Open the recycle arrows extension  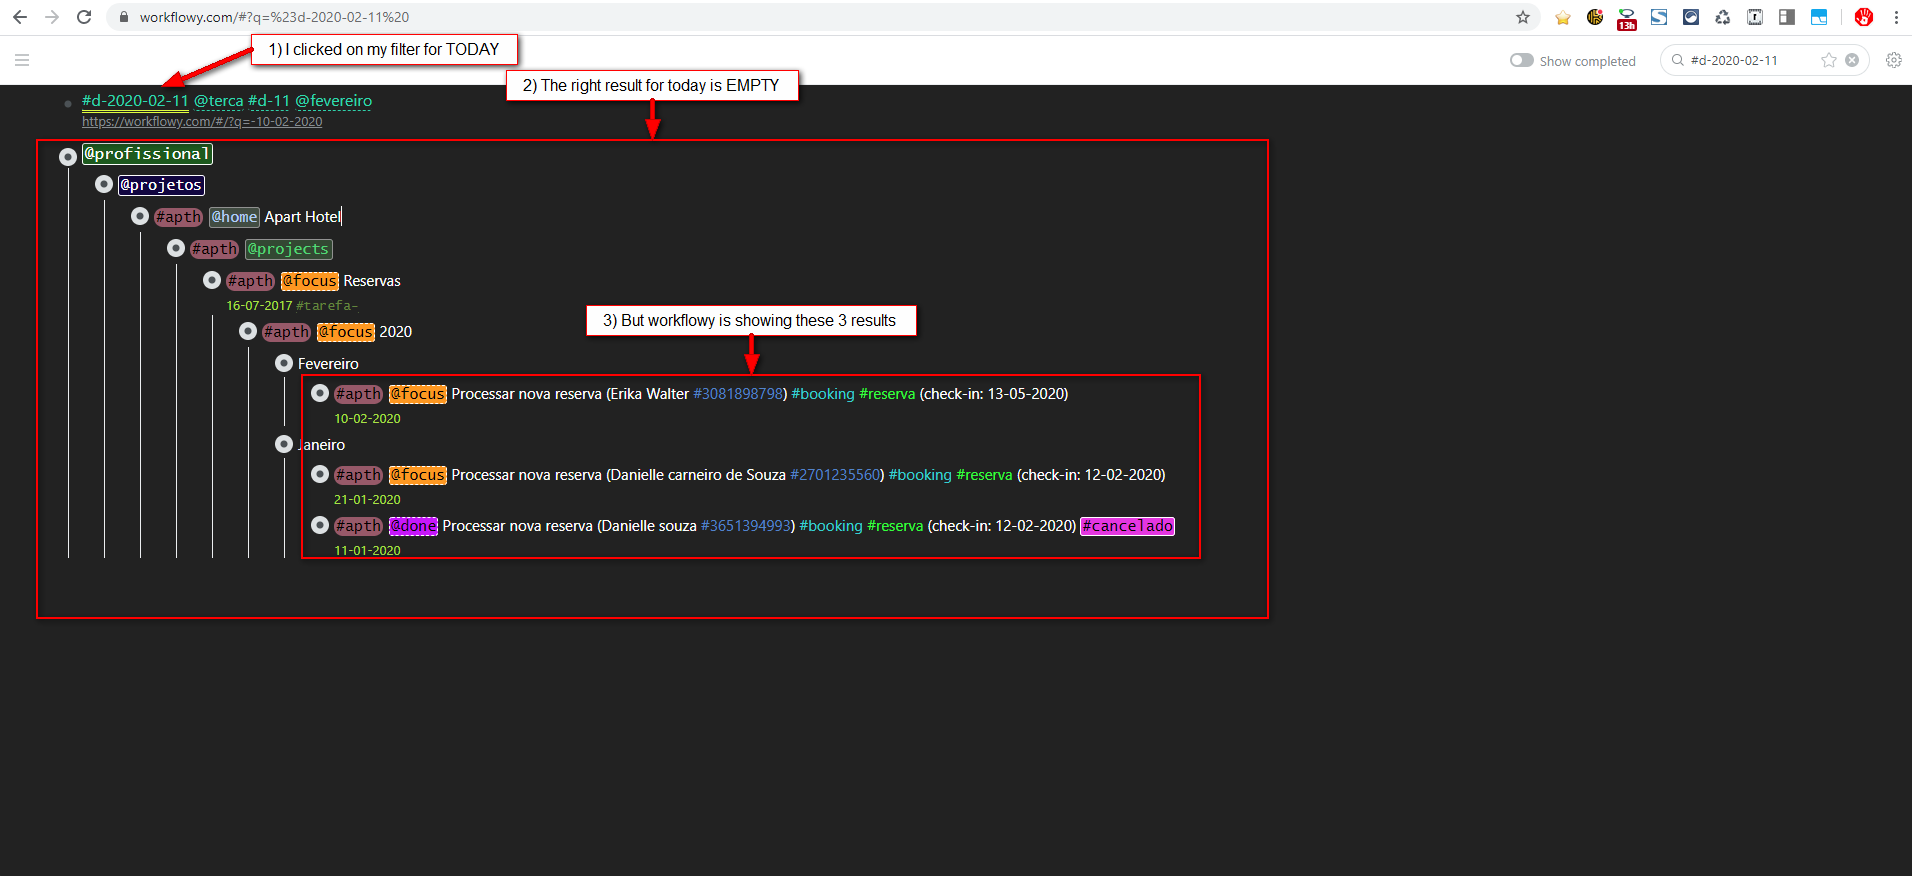tap(1723, 17)
